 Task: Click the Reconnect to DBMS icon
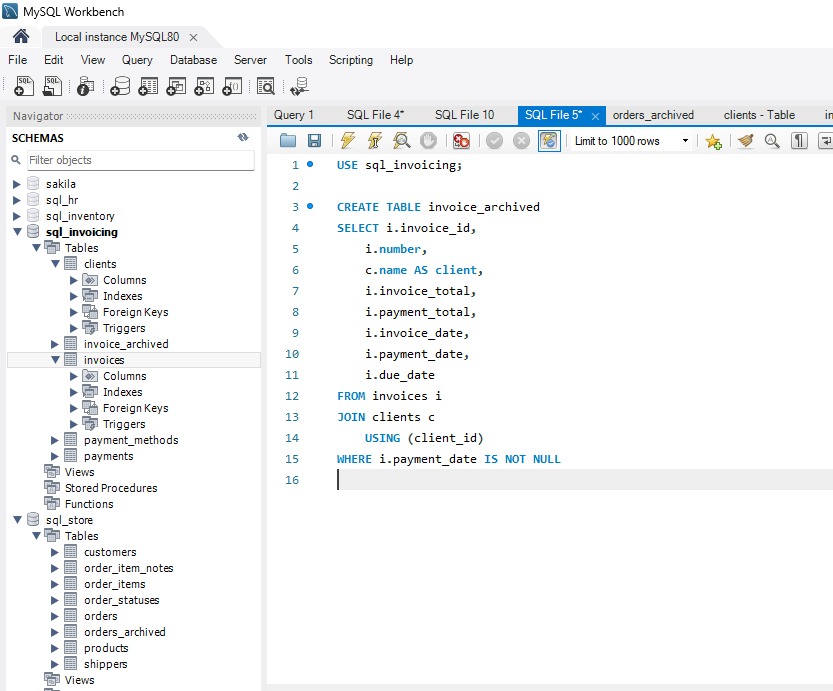tap(298, 87)
